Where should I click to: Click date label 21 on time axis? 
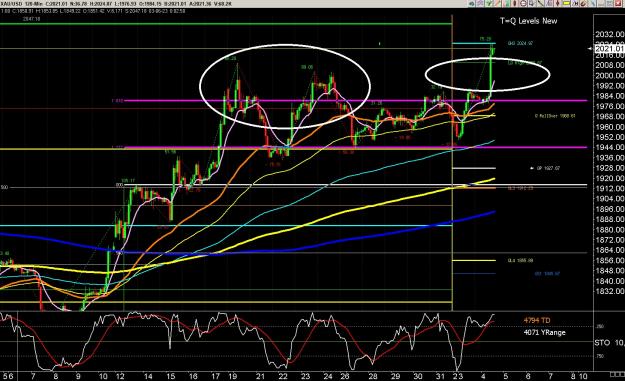[260, 376]
